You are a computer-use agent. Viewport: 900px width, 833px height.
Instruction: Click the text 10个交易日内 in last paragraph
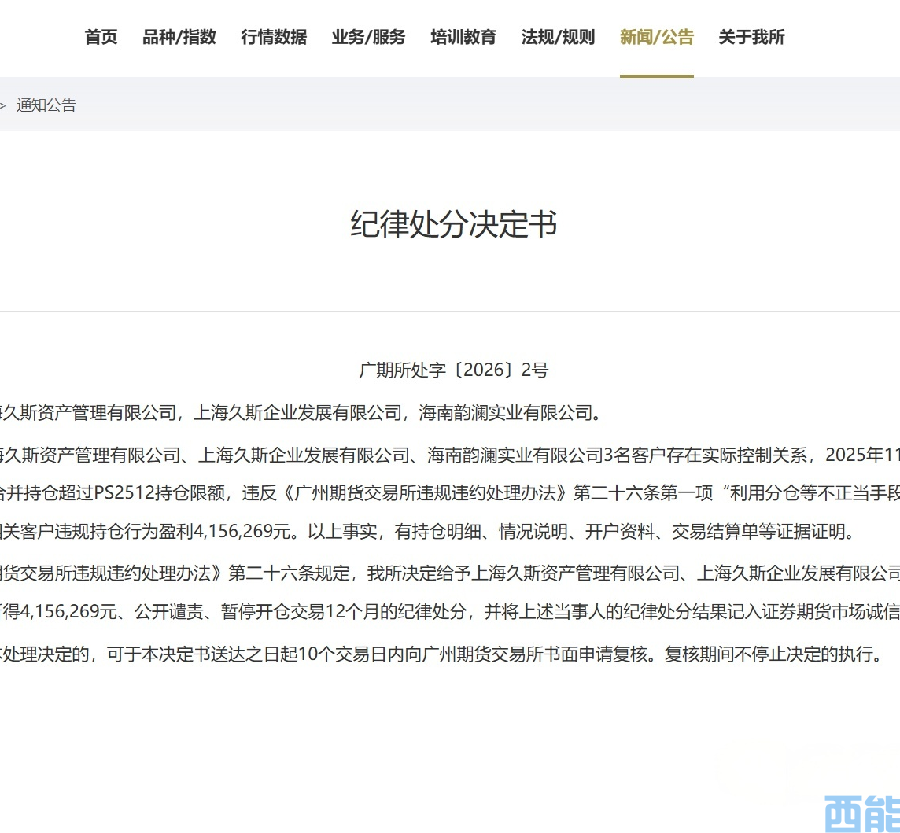point(352,654)
